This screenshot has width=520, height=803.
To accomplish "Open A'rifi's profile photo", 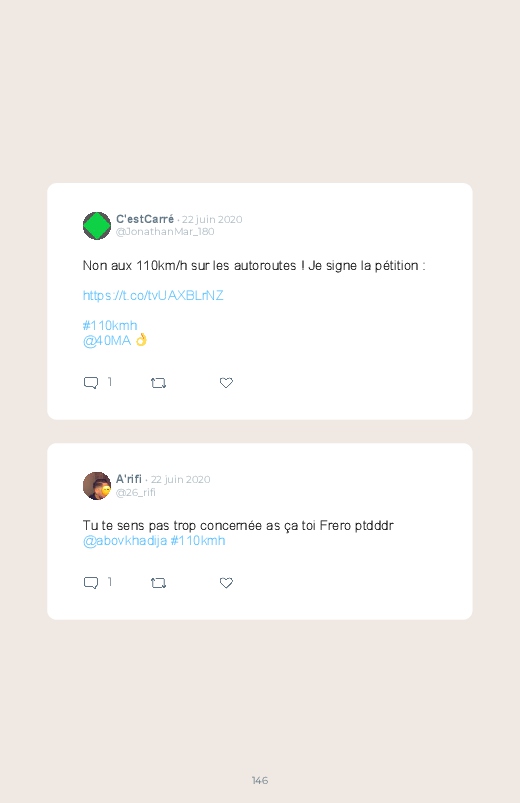I will (x=97, y=486).
